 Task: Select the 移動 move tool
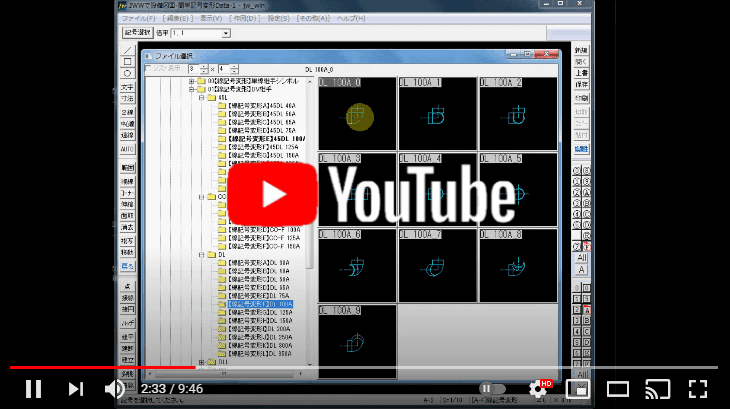coord(127,252)
